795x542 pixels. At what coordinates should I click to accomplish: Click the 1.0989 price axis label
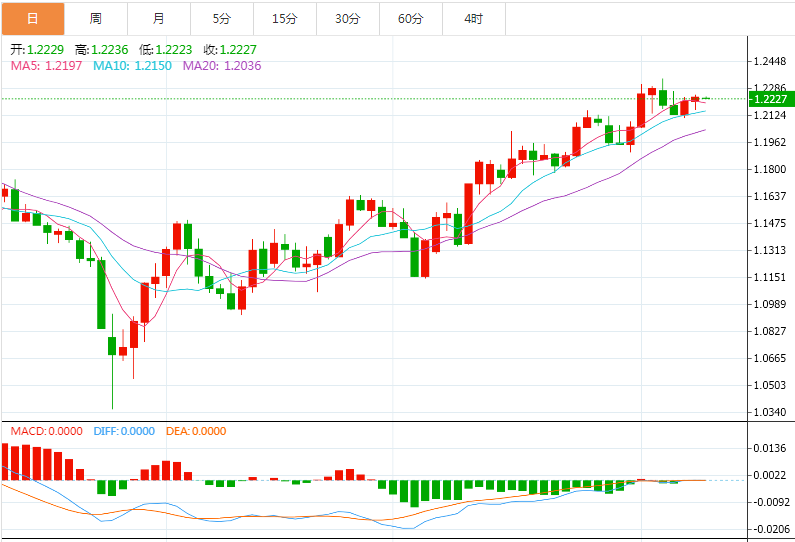pyautogui.click(x=770, y=304)
